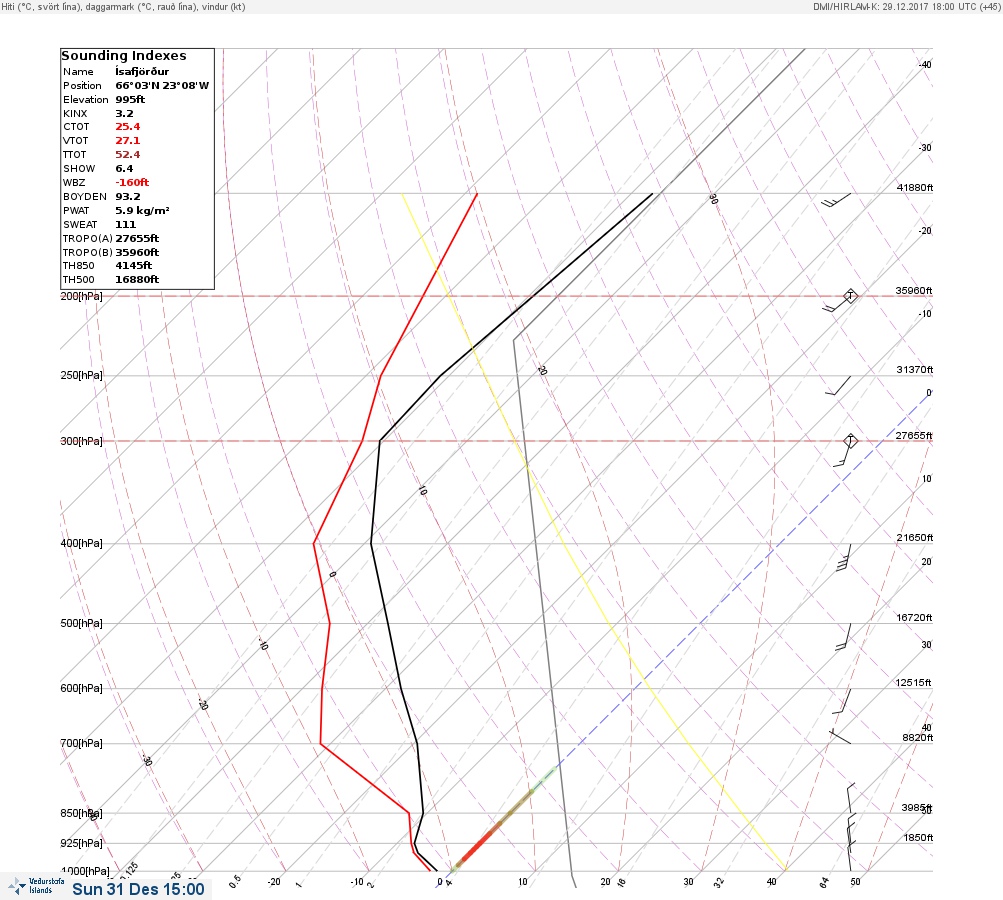Click the KINX value 3.2
Screen dimensions: 1003x900
[x=124, y=113]
